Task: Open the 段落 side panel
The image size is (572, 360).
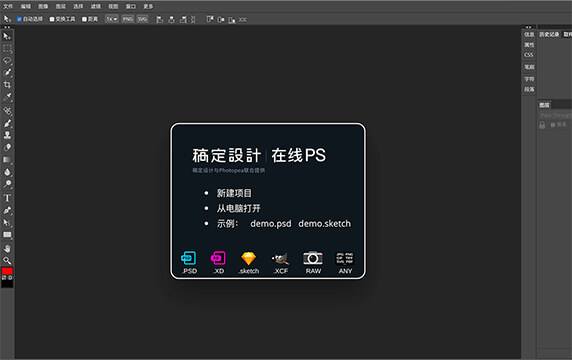Action: tap(529, 89)
